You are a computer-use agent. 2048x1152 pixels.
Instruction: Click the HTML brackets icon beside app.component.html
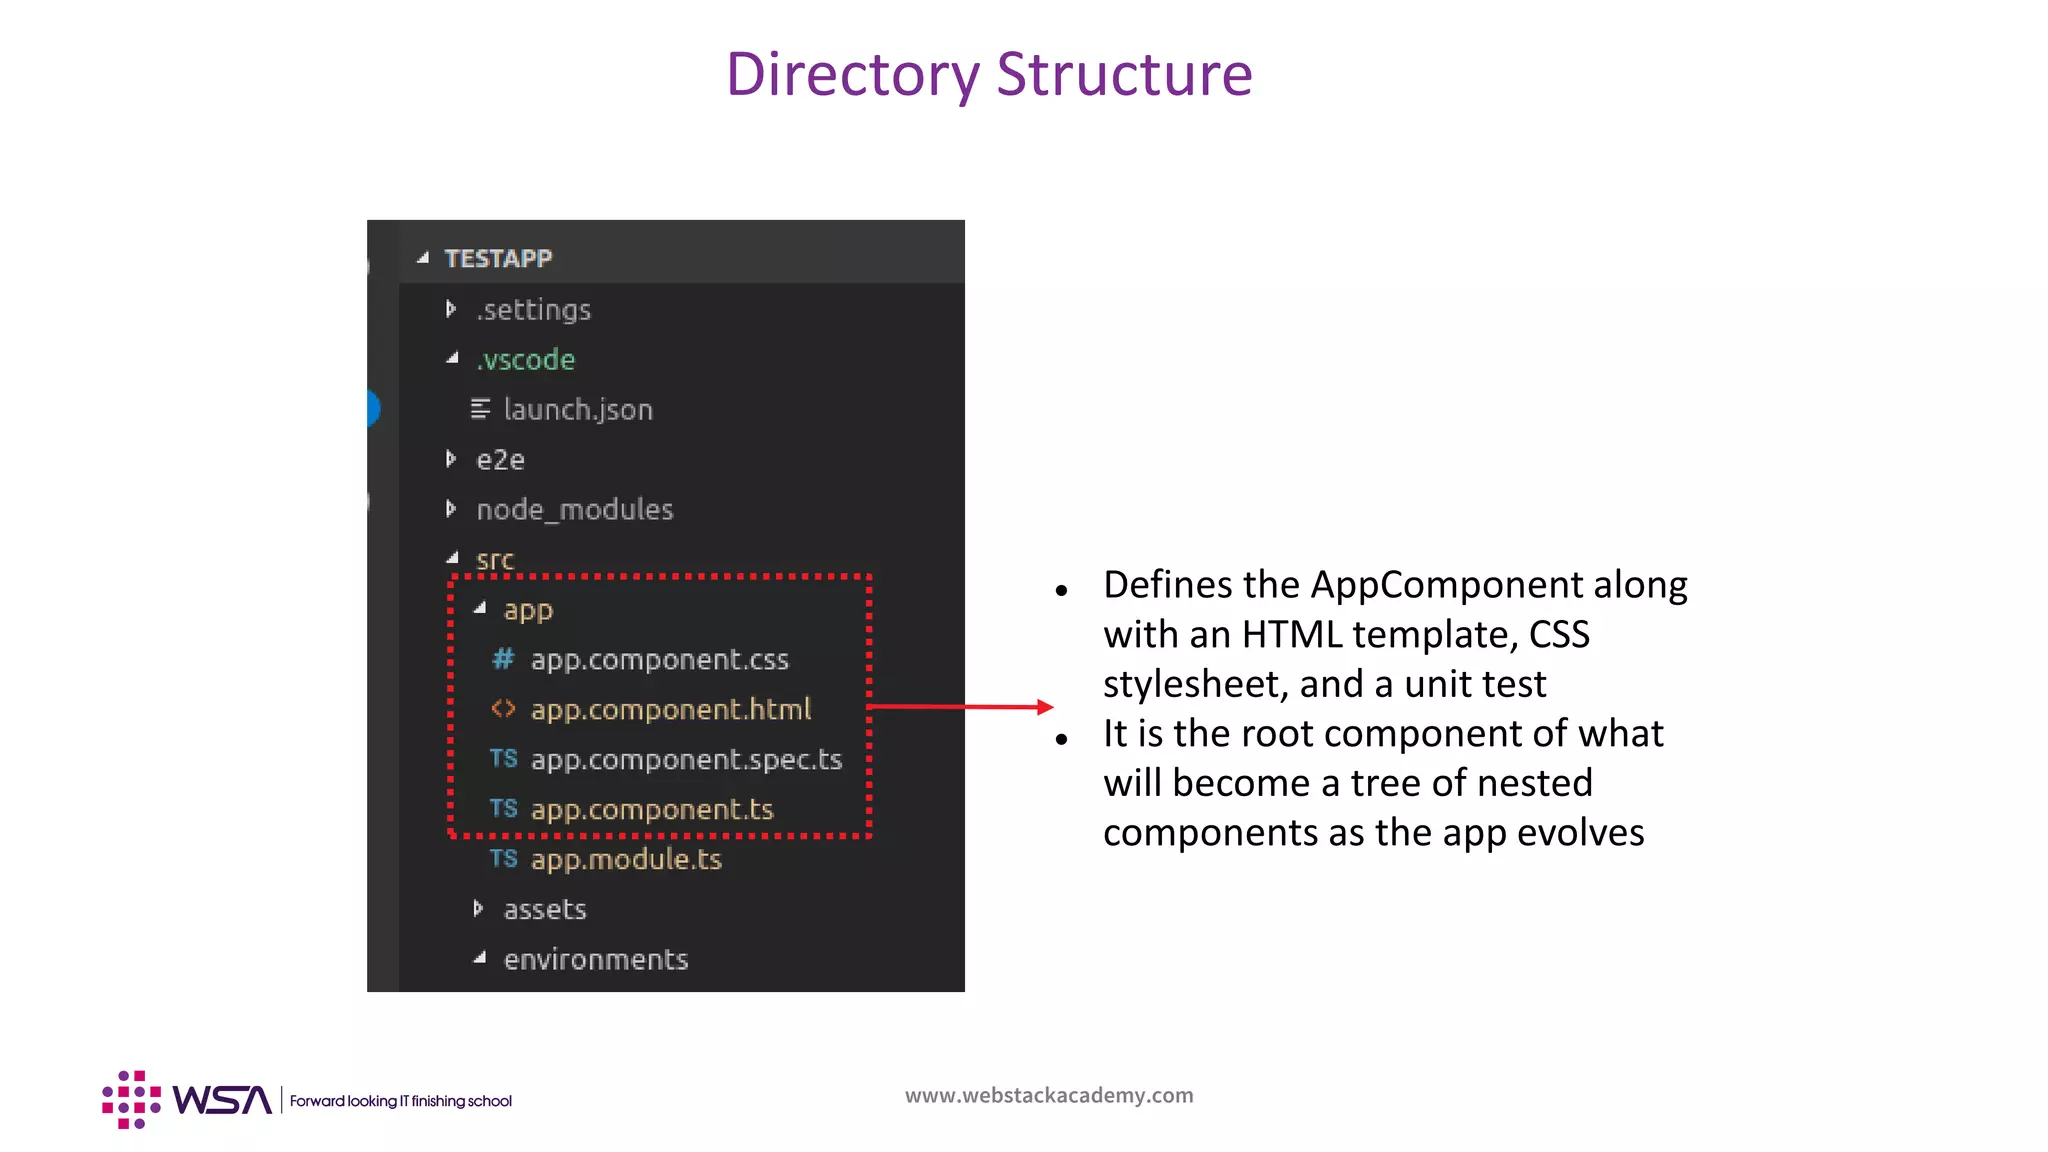coord(503,709)
